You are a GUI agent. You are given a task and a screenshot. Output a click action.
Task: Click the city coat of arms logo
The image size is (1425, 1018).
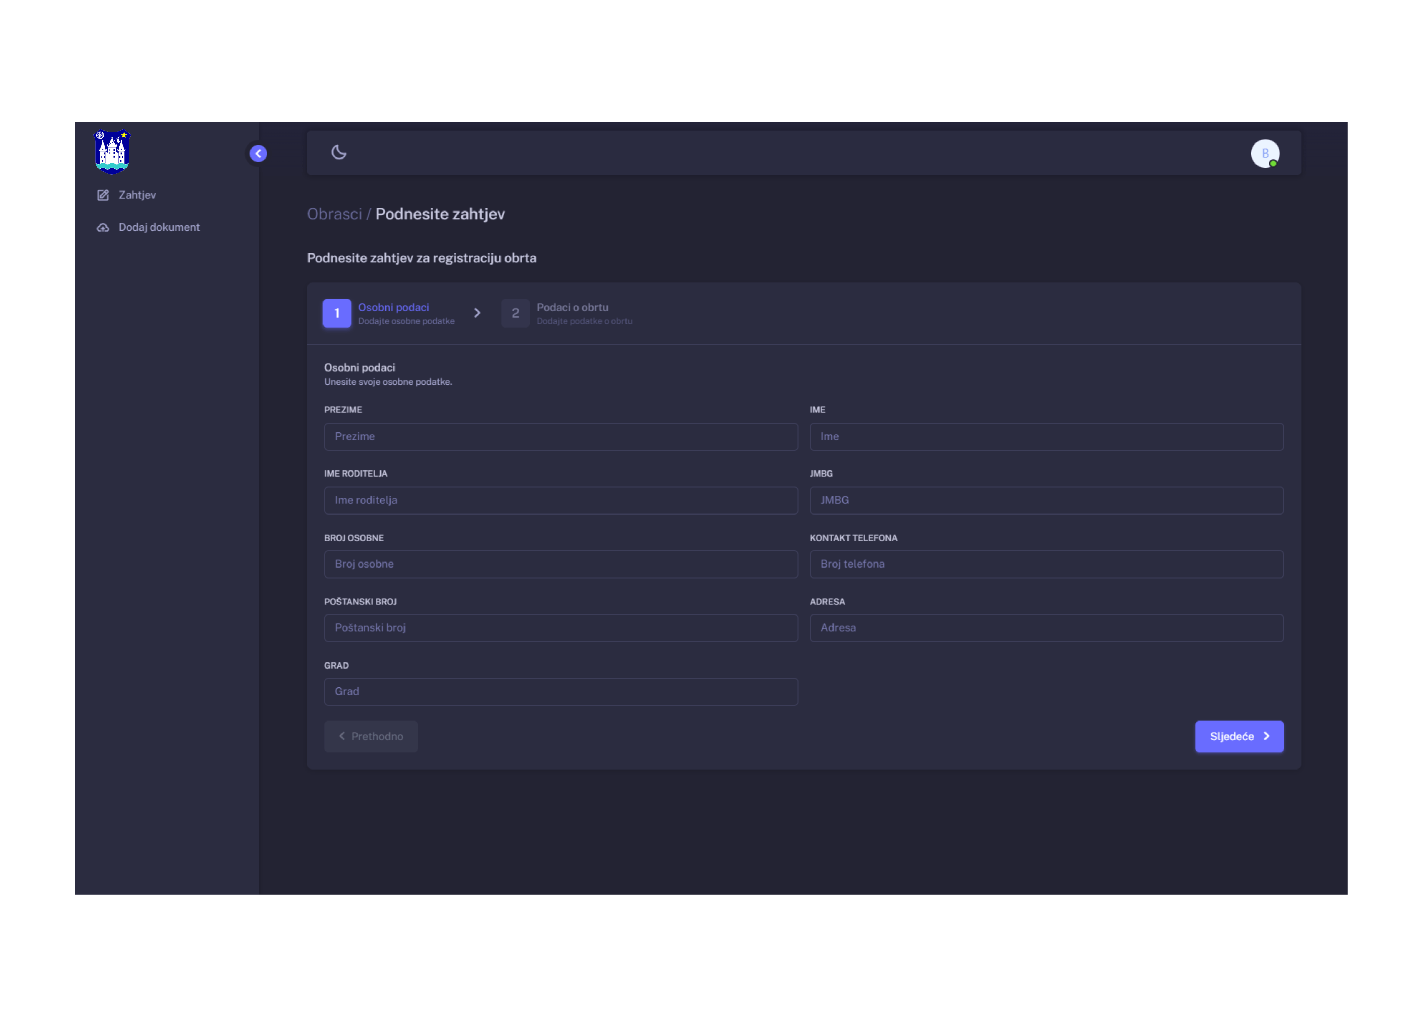[x=112, y=151]
